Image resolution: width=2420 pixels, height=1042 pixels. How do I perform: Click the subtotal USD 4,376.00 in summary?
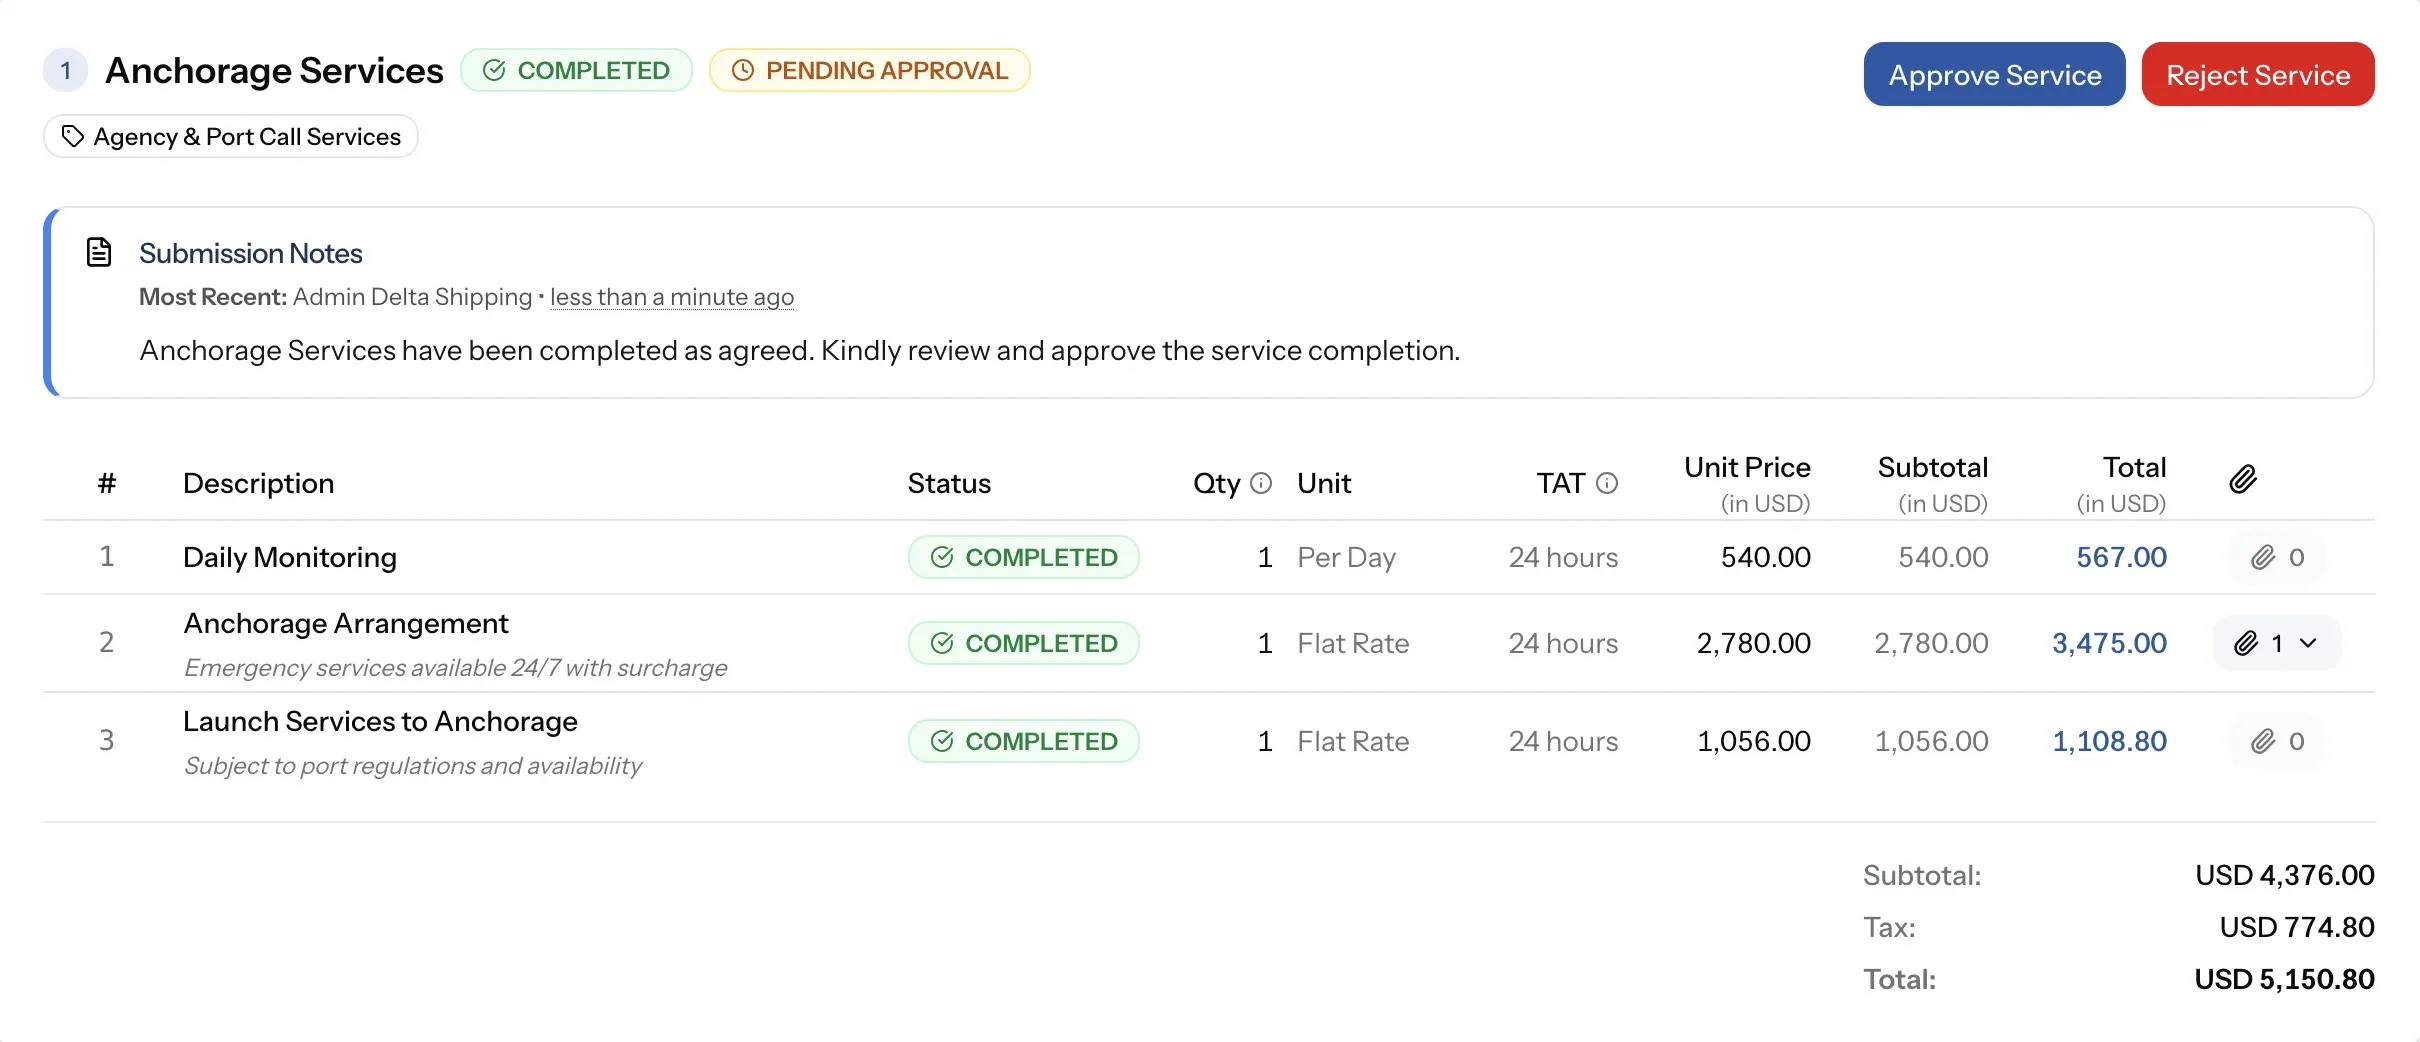2285,875
